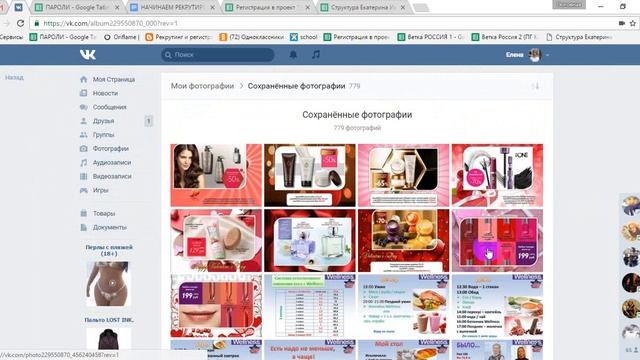Screen dimensions: 640x360
Task: Close the ПАРОЛИ - Google Tab browser tab
Action: point(117,7)
